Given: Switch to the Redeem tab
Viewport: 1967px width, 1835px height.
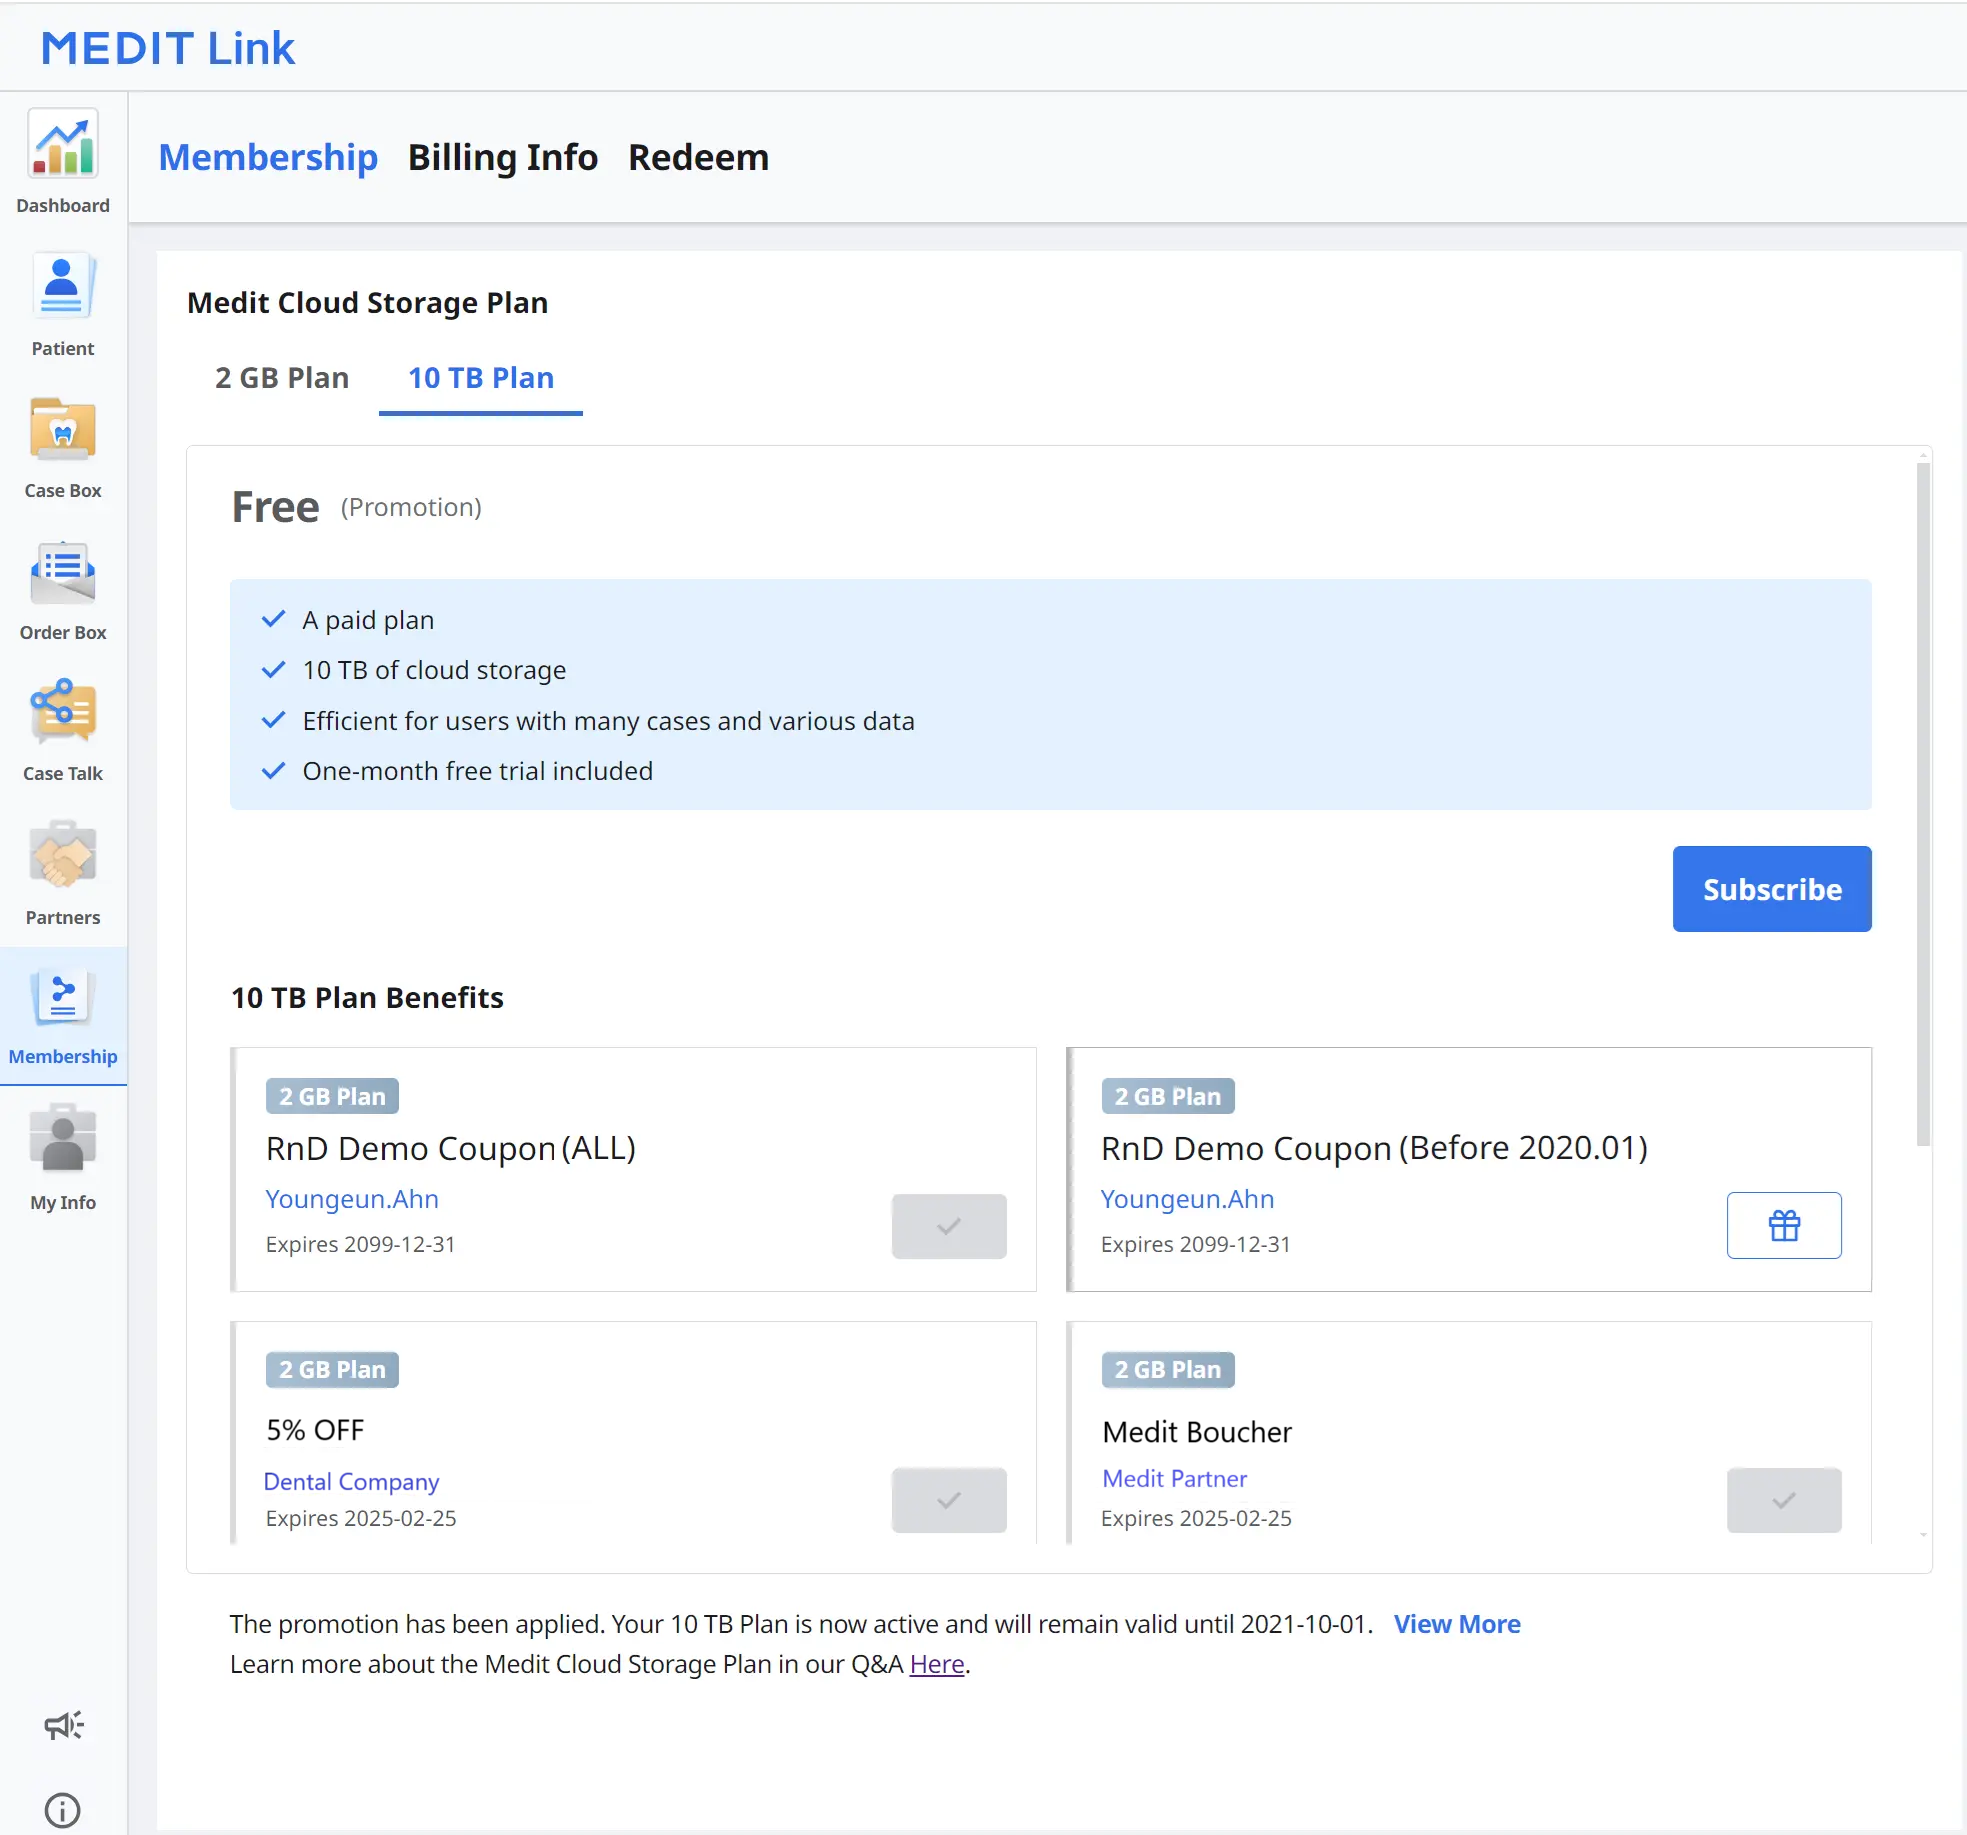Looking at the screenshot, I should click(x=699, y=158).
